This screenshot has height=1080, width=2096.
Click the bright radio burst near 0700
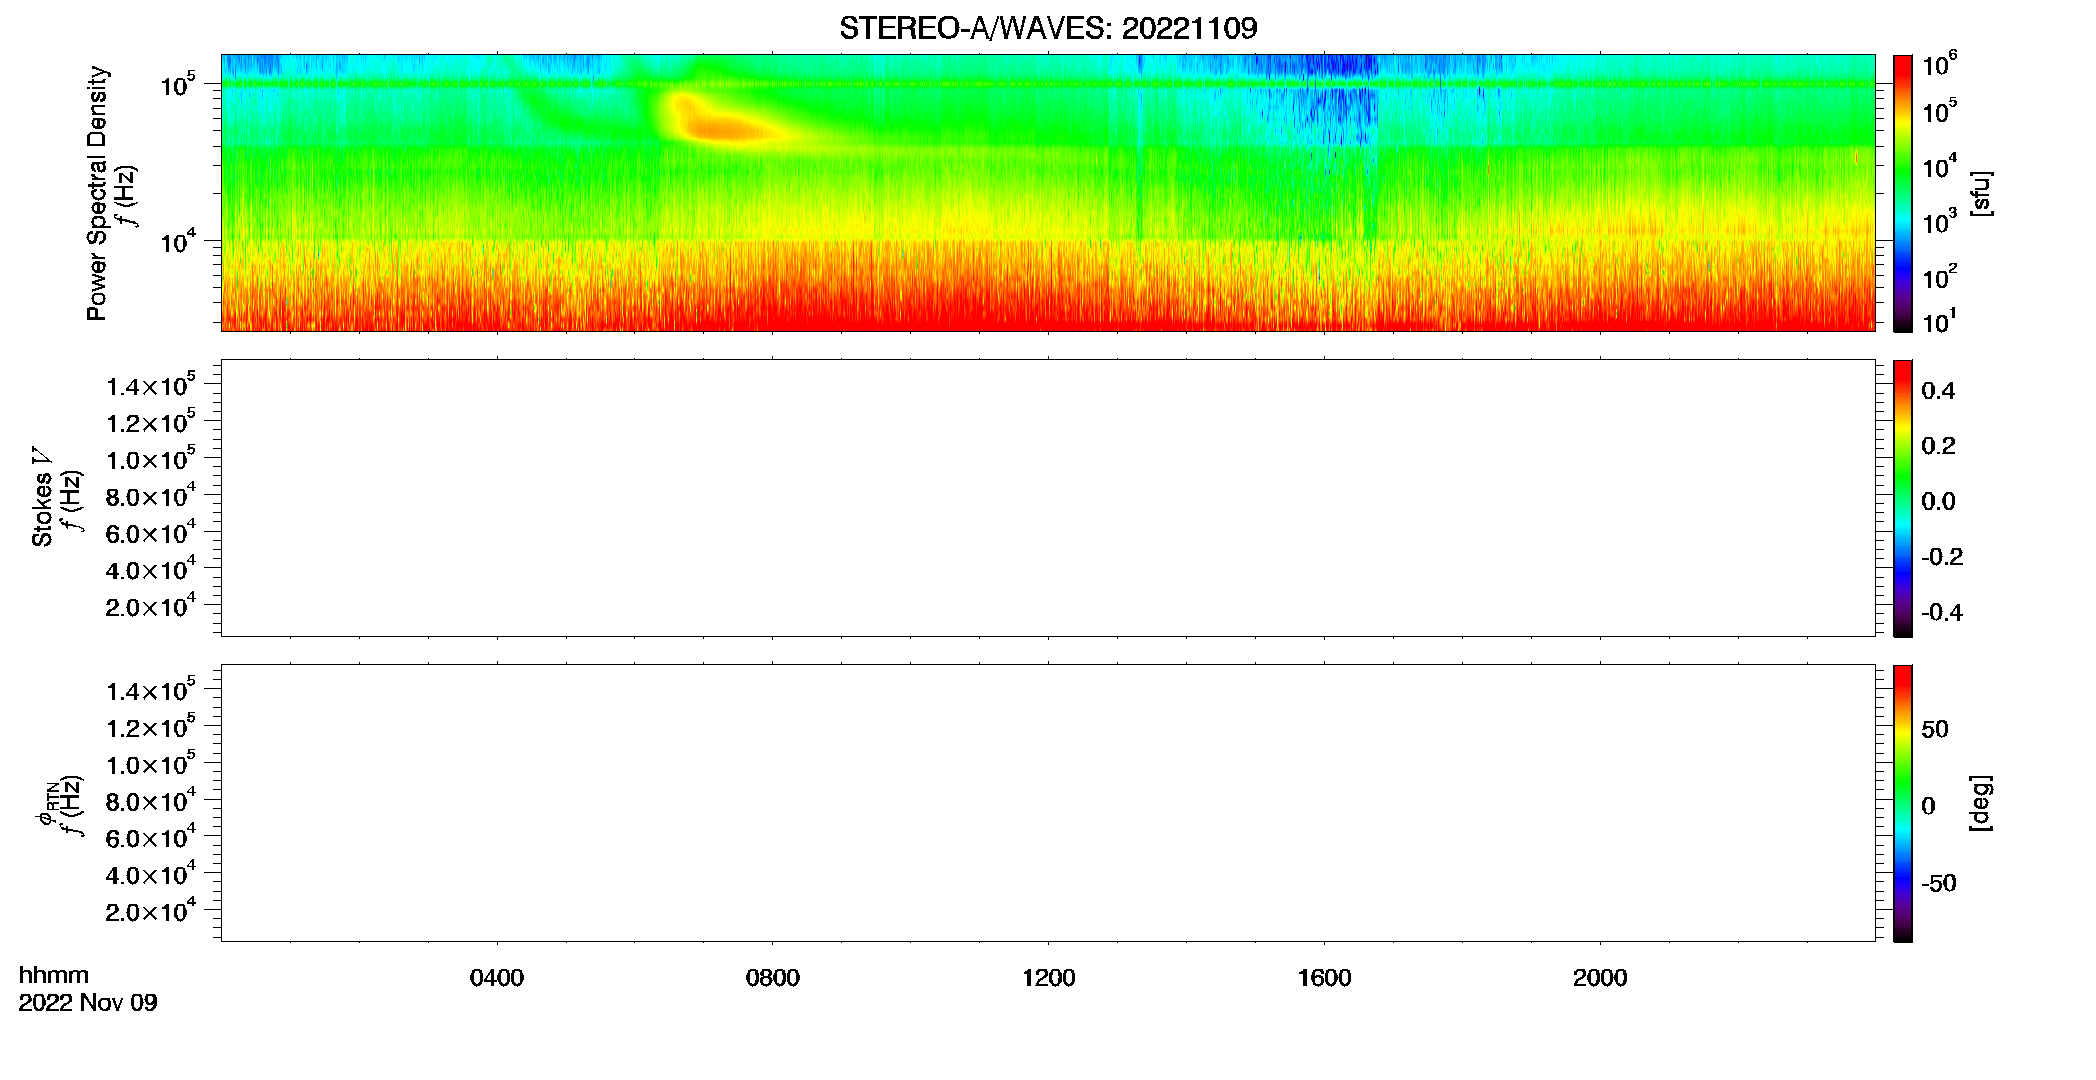coord(720,125)
